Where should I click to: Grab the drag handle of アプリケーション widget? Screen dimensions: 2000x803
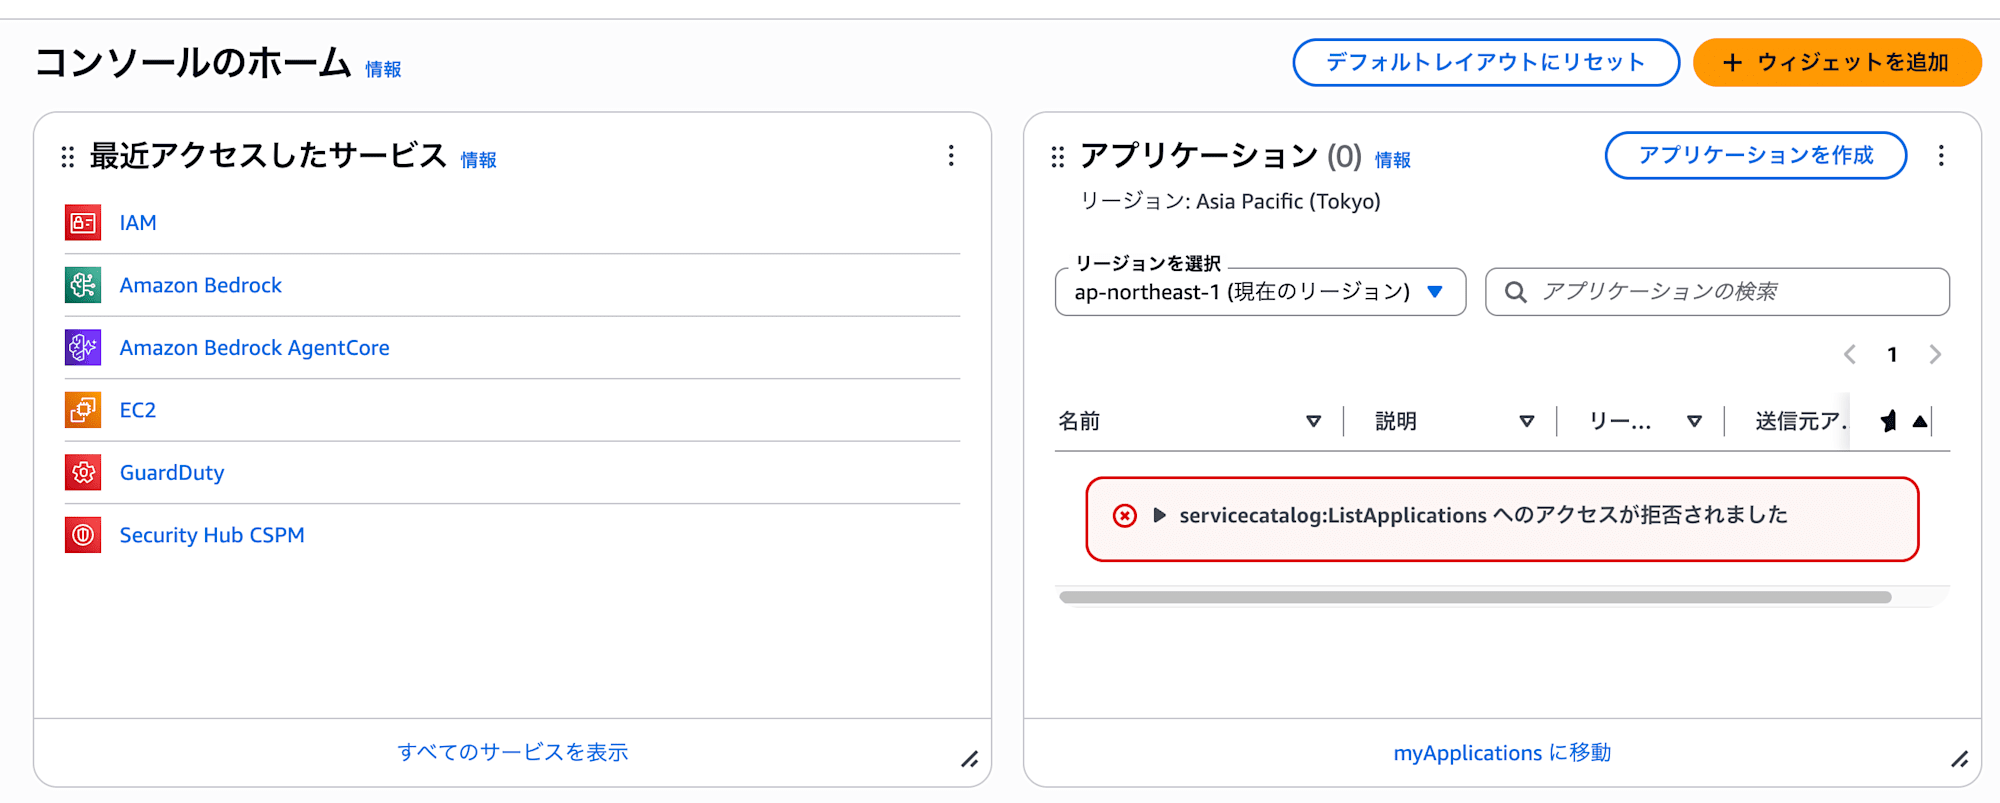click(x=1058, y=156)
